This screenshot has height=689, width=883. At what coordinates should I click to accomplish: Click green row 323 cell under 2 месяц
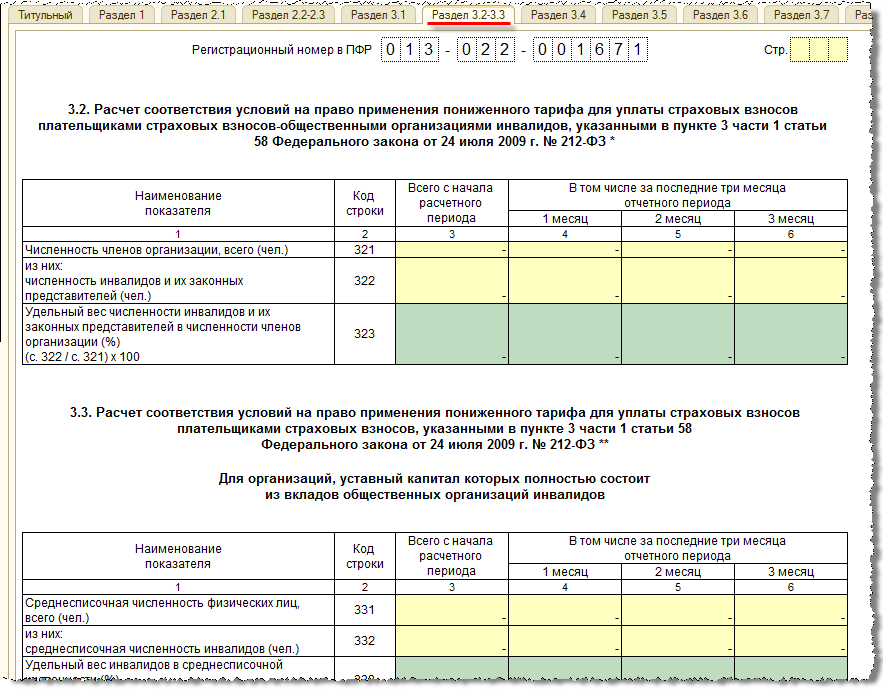click(678, 334)
